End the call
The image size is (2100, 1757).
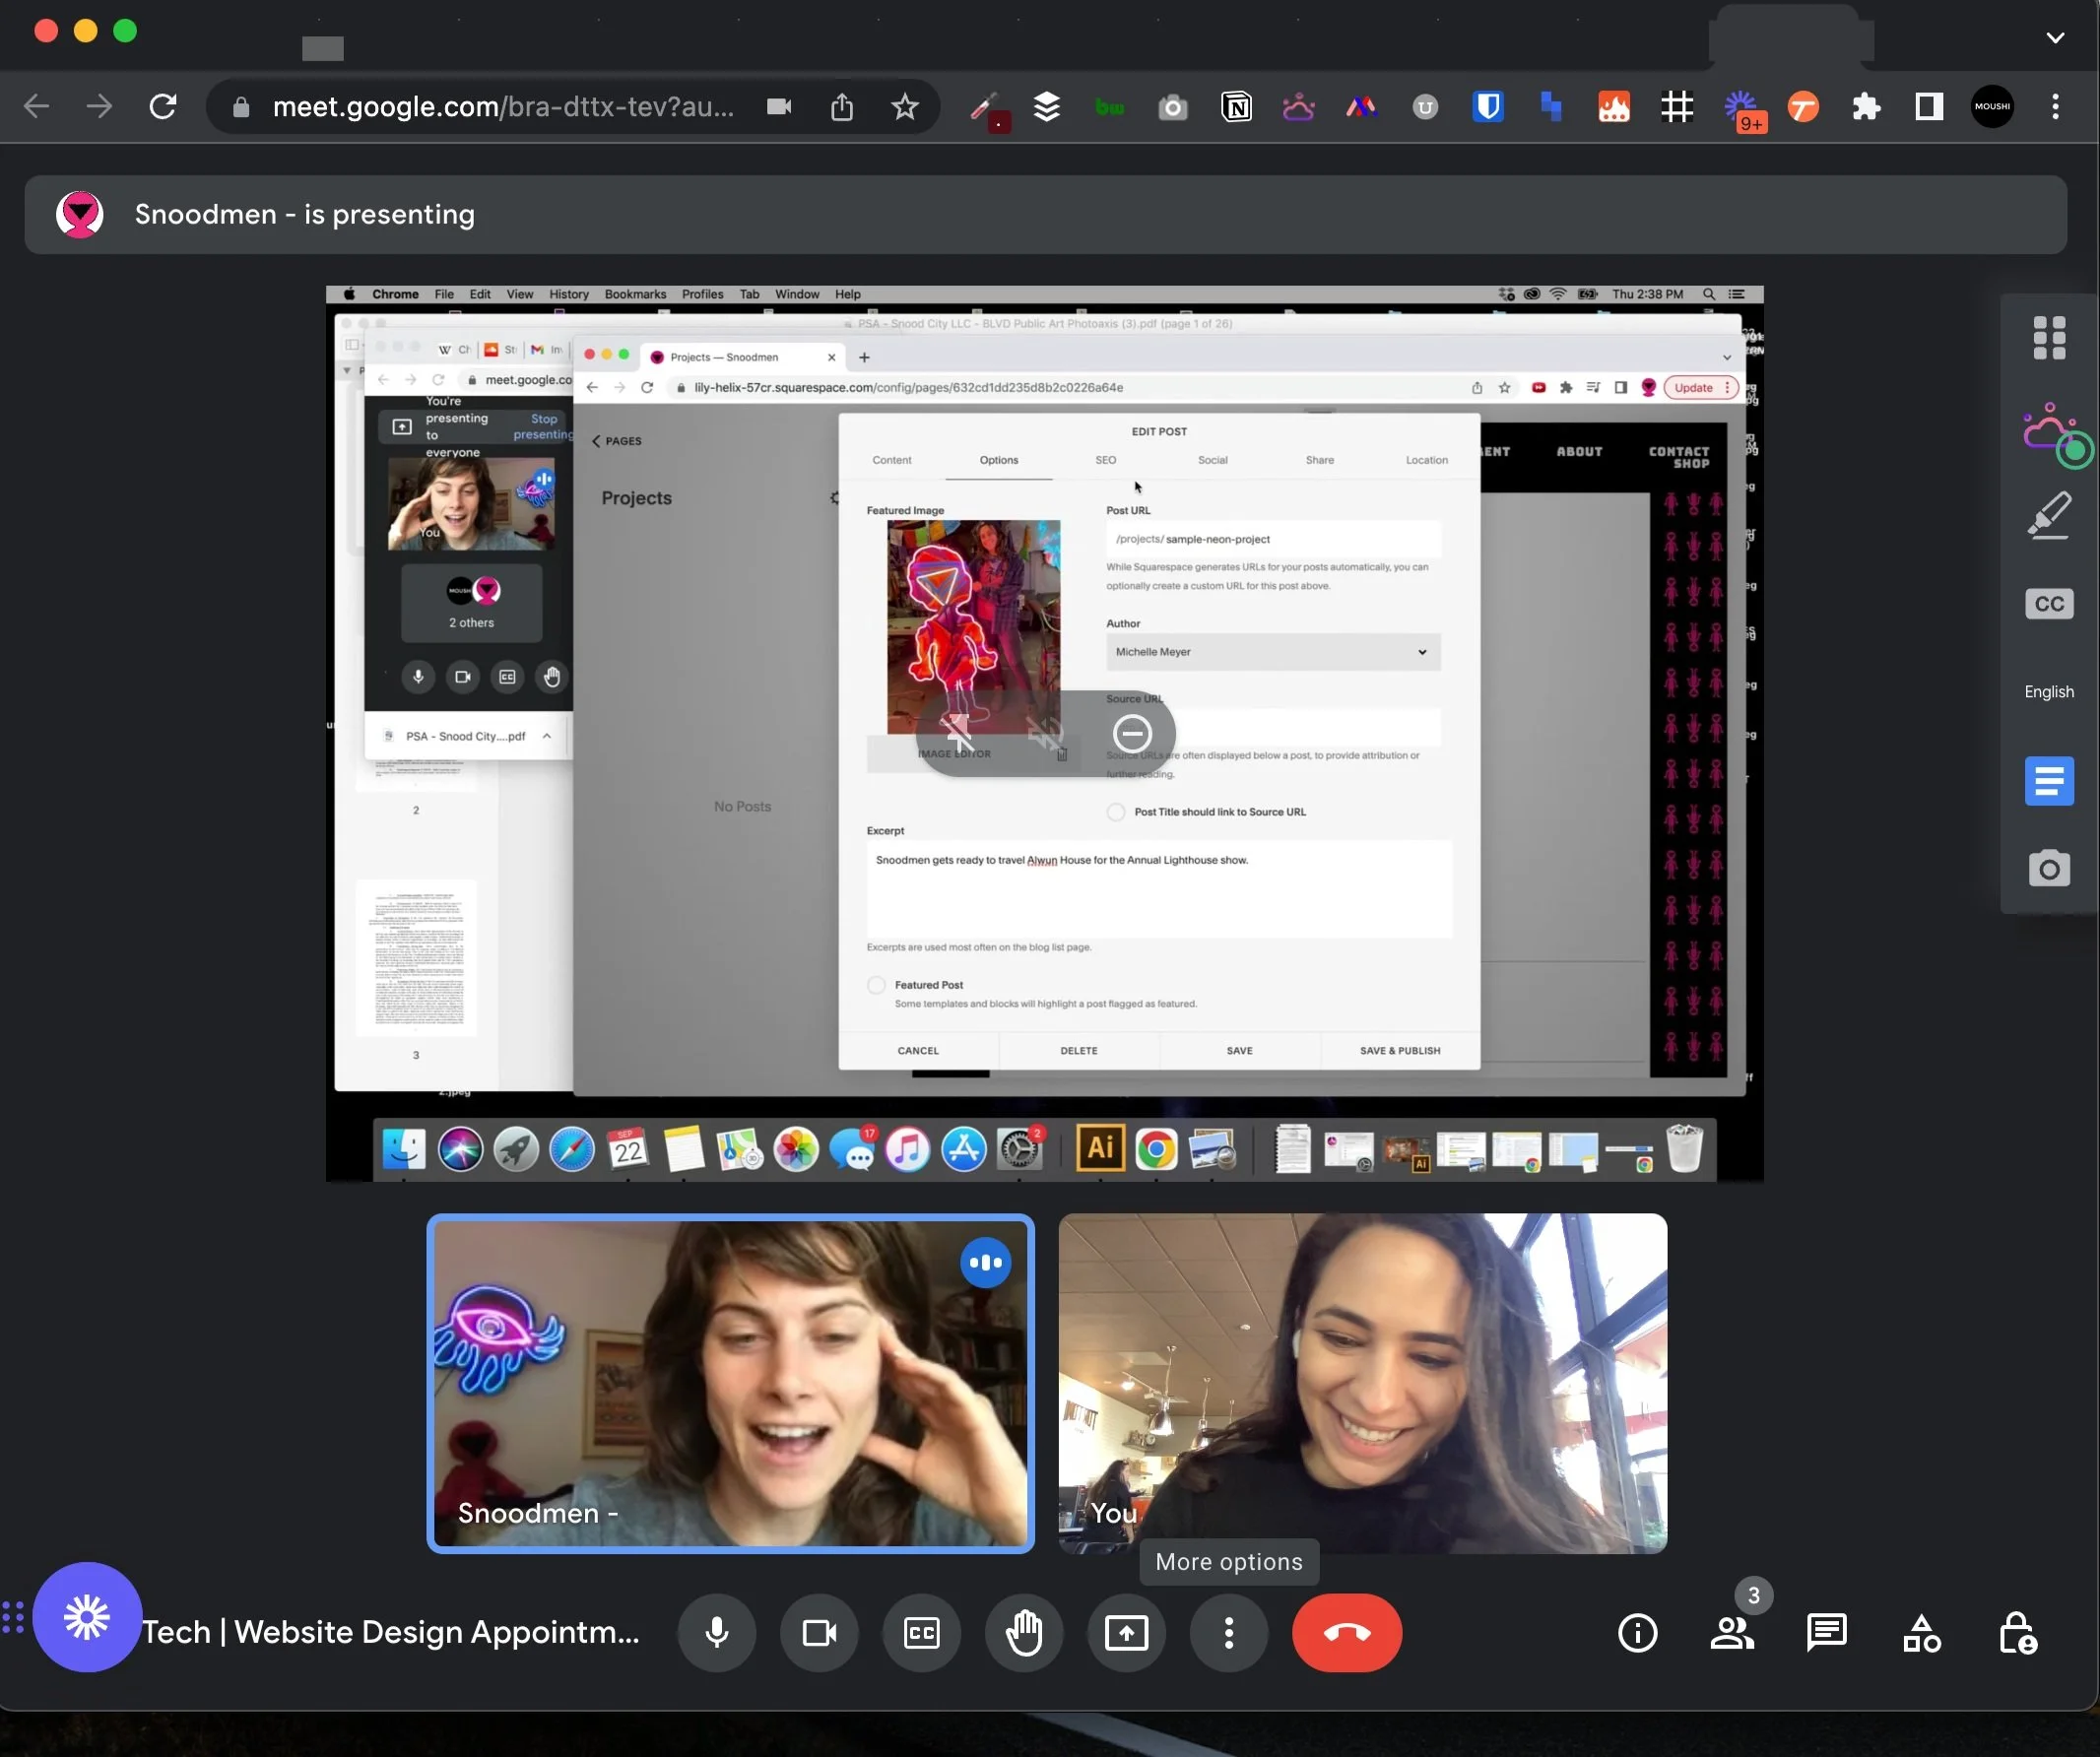tap(1346, 1633)
